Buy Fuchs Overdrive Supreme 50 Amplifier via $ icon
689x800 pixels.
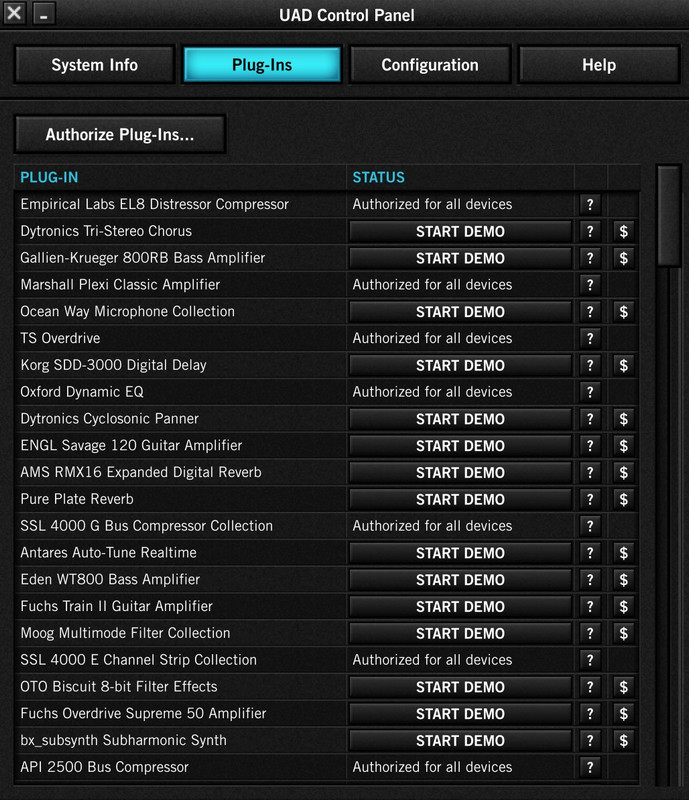tap(624, 714)
